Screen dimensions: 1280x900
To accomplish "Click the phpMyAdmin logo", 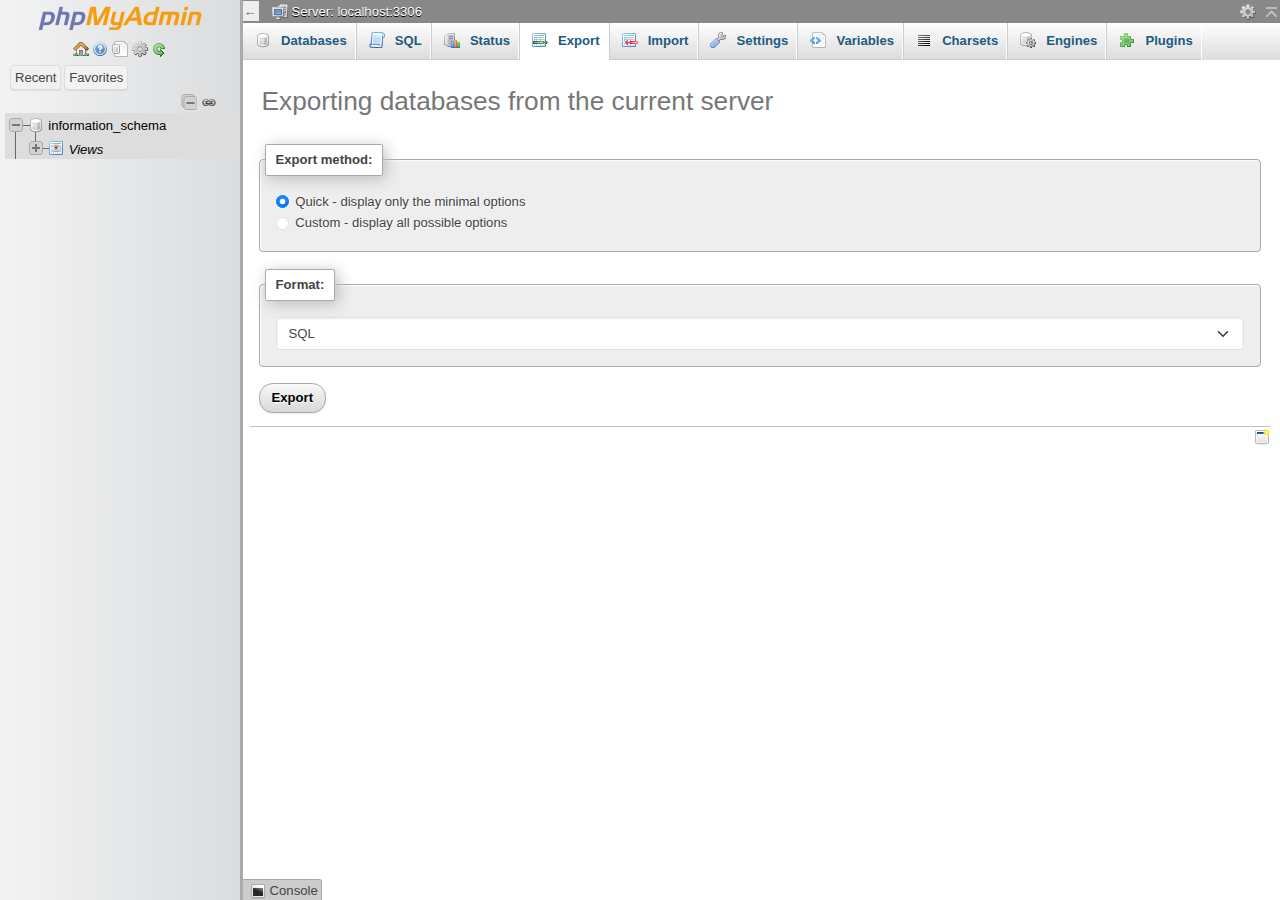I will [x=120, y=18].
